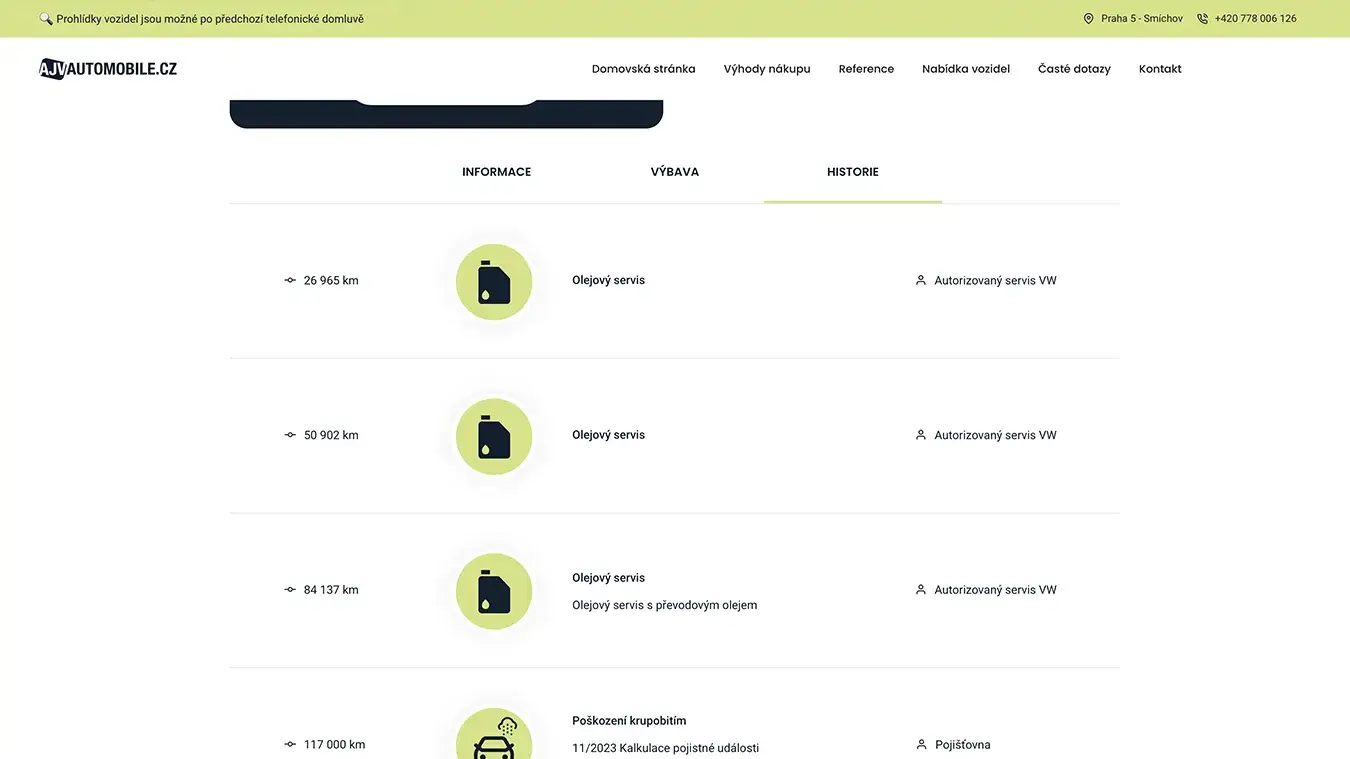Select the HISTORIE tab
This screenshot has width=1350, height=759.
852,172
